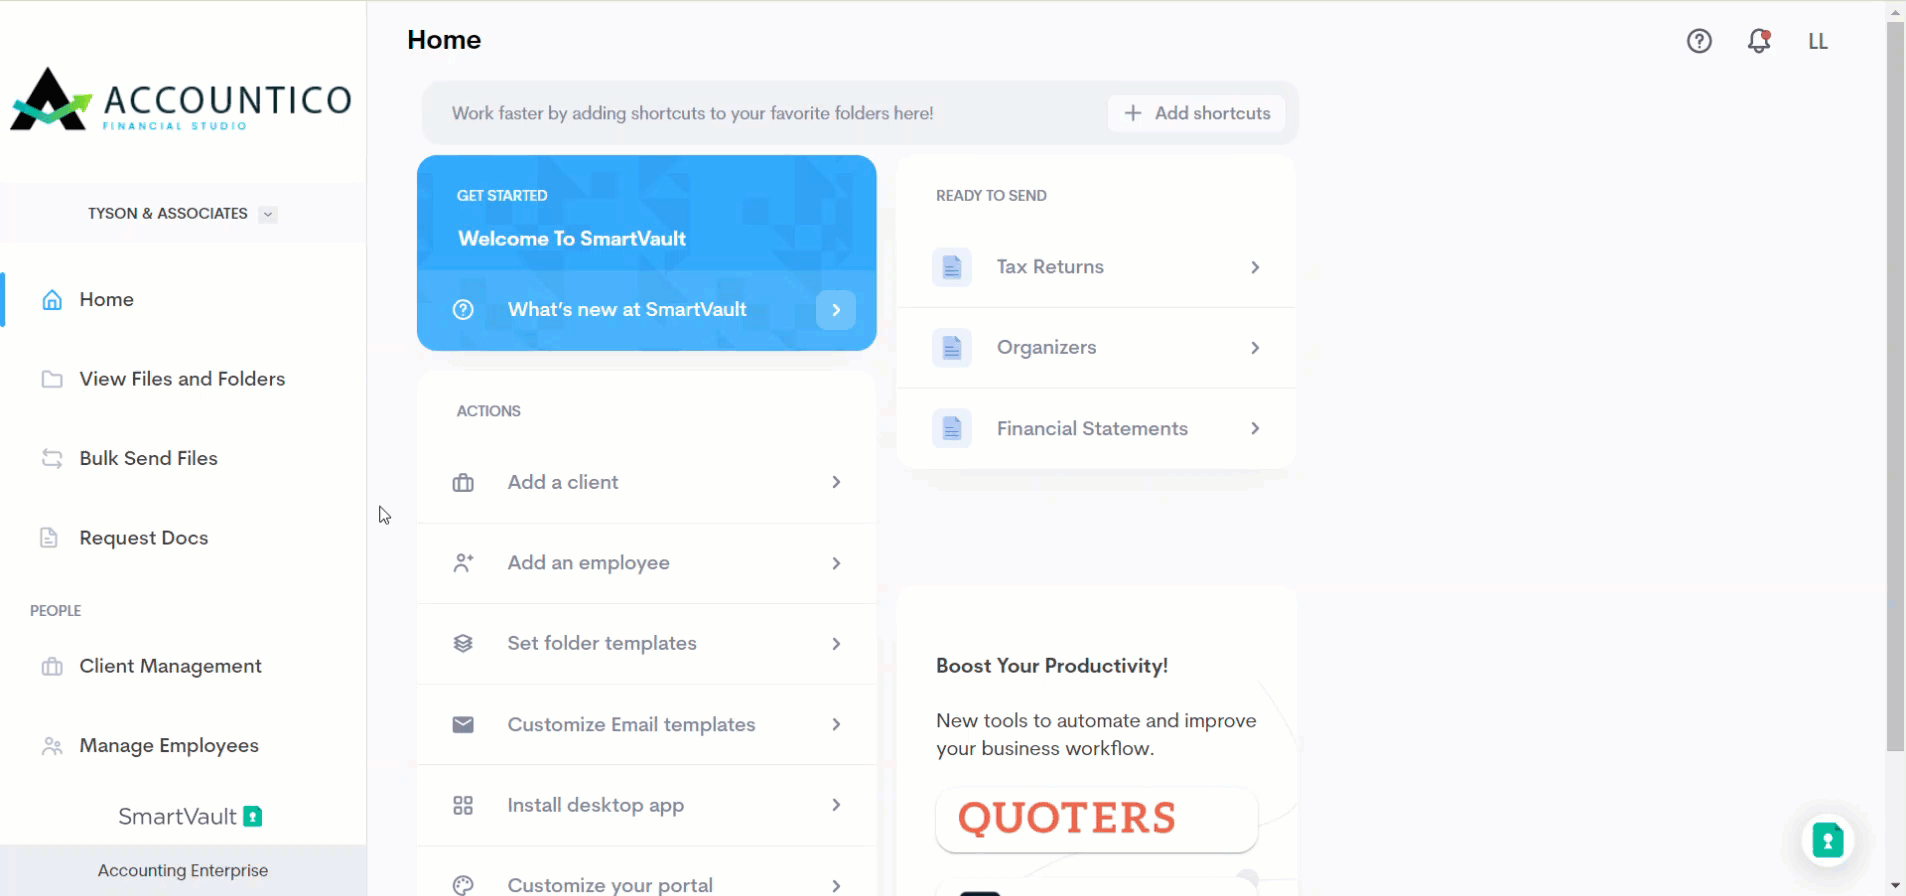Expand the Organizers row chevron
Viewport: 1906px width, 896px height.
[x=1255, y=348]
